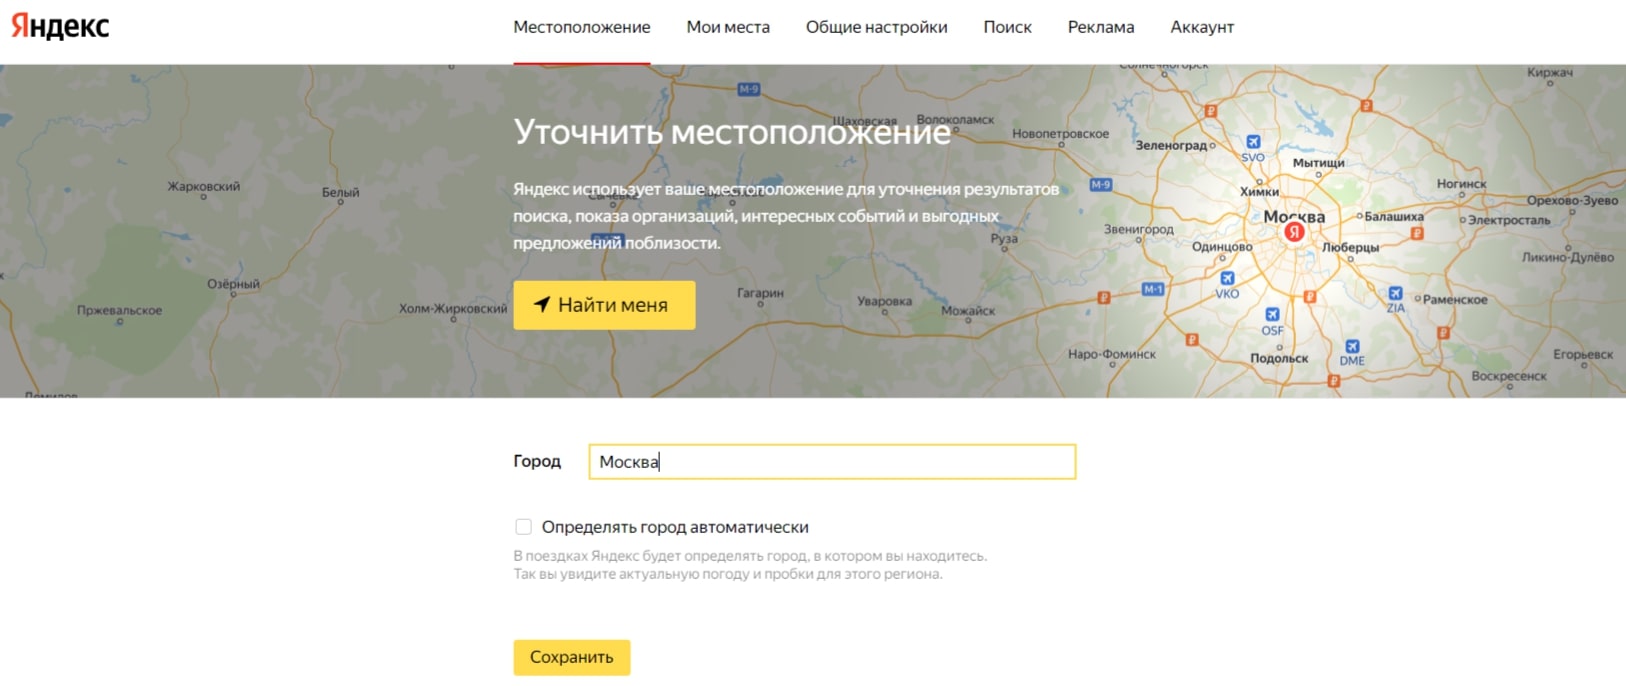Click the Новопетровское label on the map
The width and height of the screenshot is (1626, 686).
pyautogui.click(x=1060, y=133)
